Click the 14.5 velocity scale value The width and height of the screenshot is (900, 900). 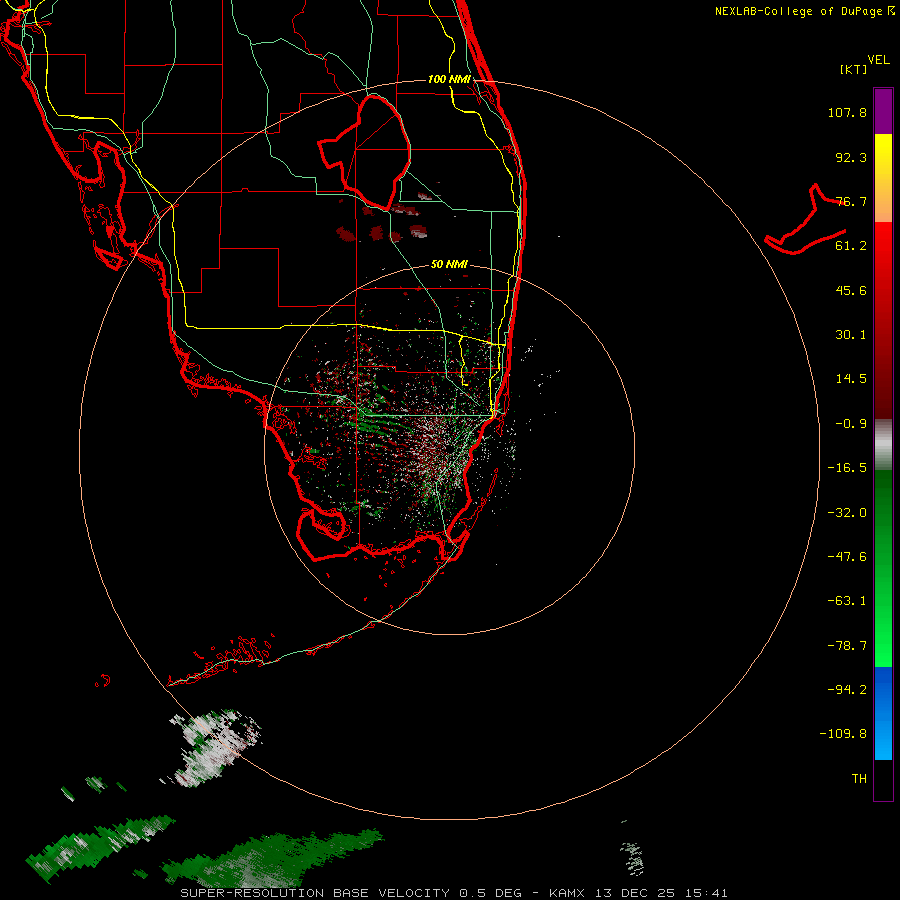click(851, 379)
